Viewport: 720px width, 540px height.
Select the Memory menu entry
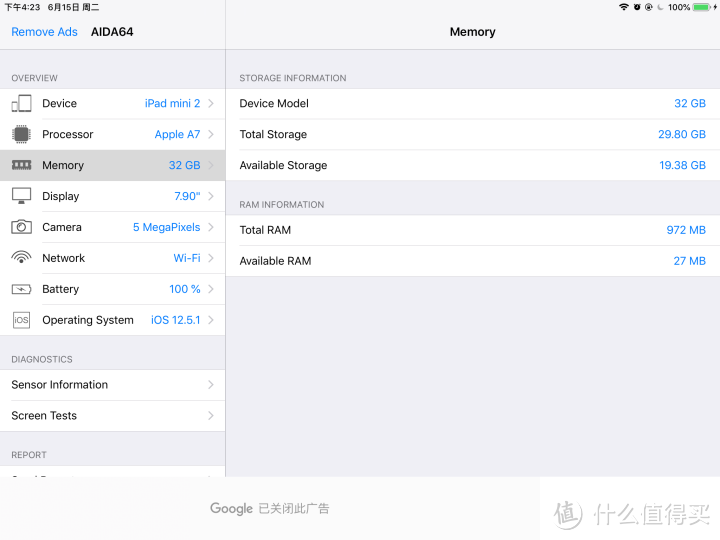[x=112, y=165]
